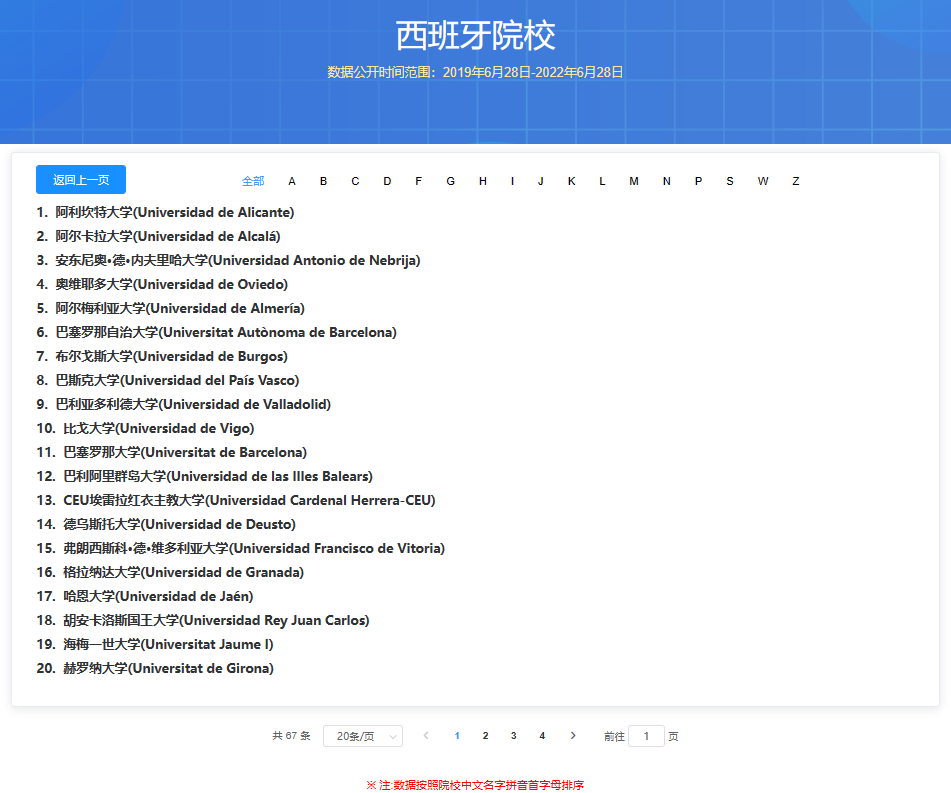Viewport: 951px width, 793px height.
Task: Open 赫罗纳大学 (Universitat de Girona) entry
Action: (155, 668)
